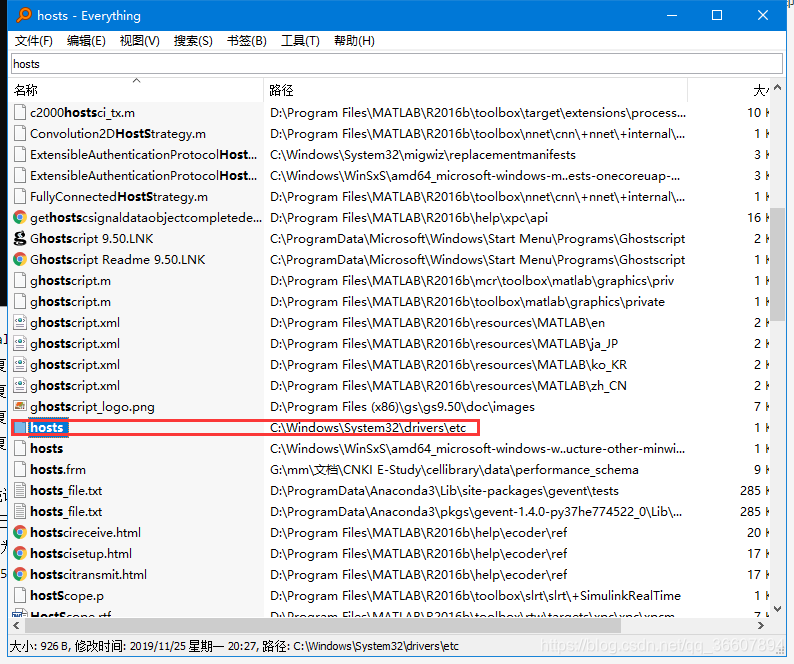Screen dimensions: 794x664
Task: Click the status bar file details text
Action: (x=234, y=646)
